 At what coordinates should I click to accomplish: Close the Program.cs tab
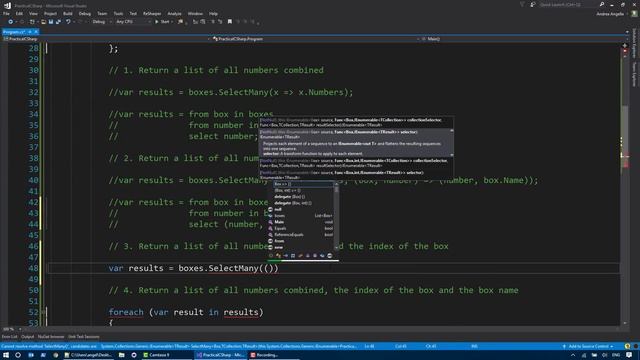tap(36, 32)
